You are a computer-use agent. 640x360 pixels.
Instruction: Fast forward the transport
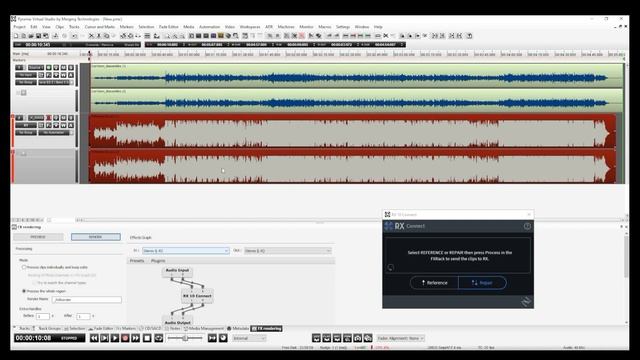tap(136, 338)
